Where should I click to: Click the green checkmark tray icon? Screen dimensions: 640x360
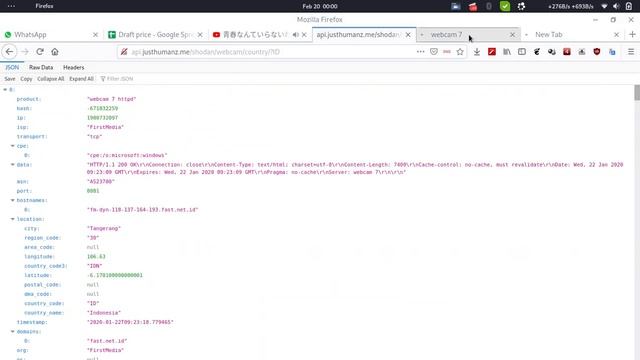click(505, 6)
